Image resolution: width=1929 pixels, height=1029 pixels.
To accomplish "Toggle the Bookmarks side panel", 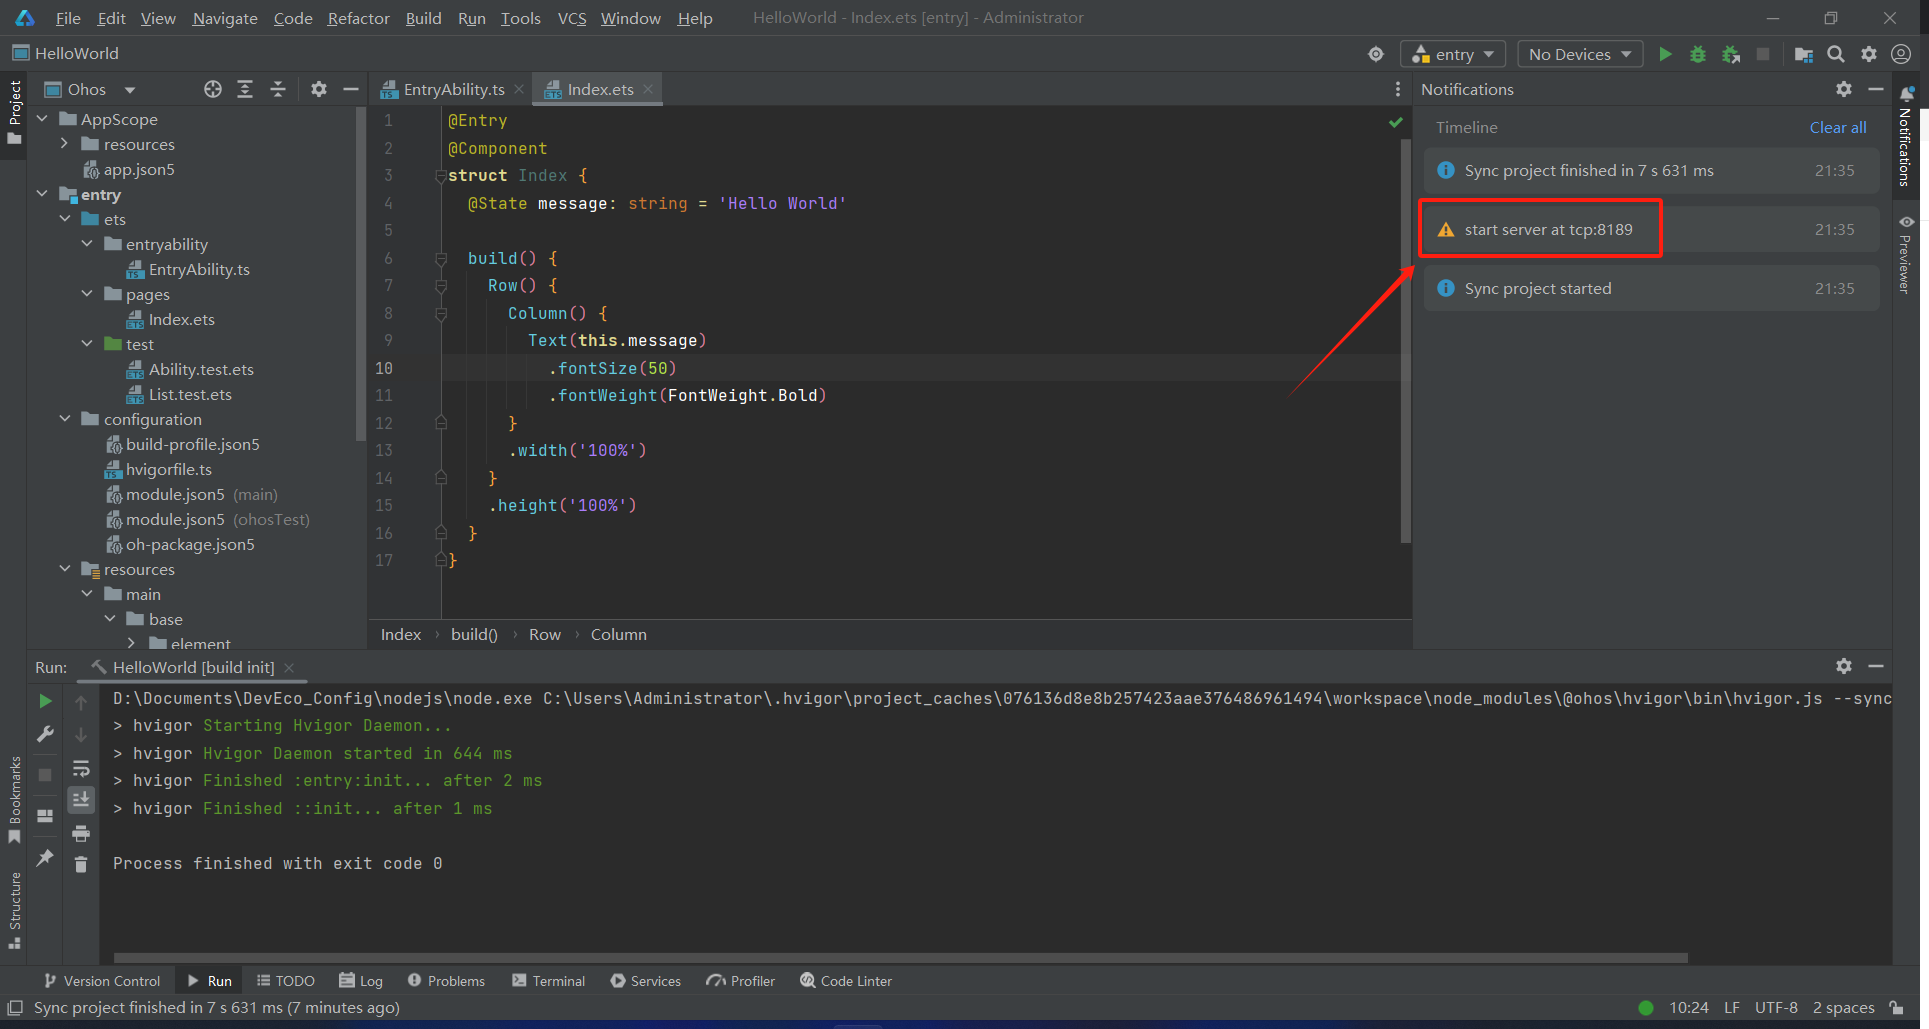I will tap(14, 800).
